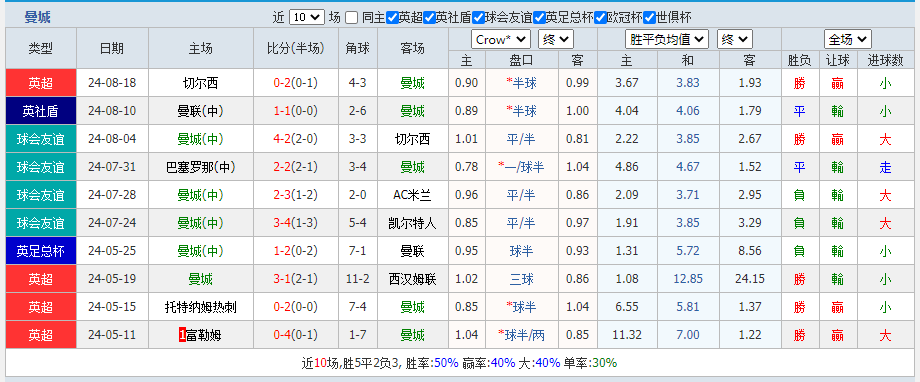
Task: Open the 终 dropdown next to 胜平负均值
Action: [735, 40]
